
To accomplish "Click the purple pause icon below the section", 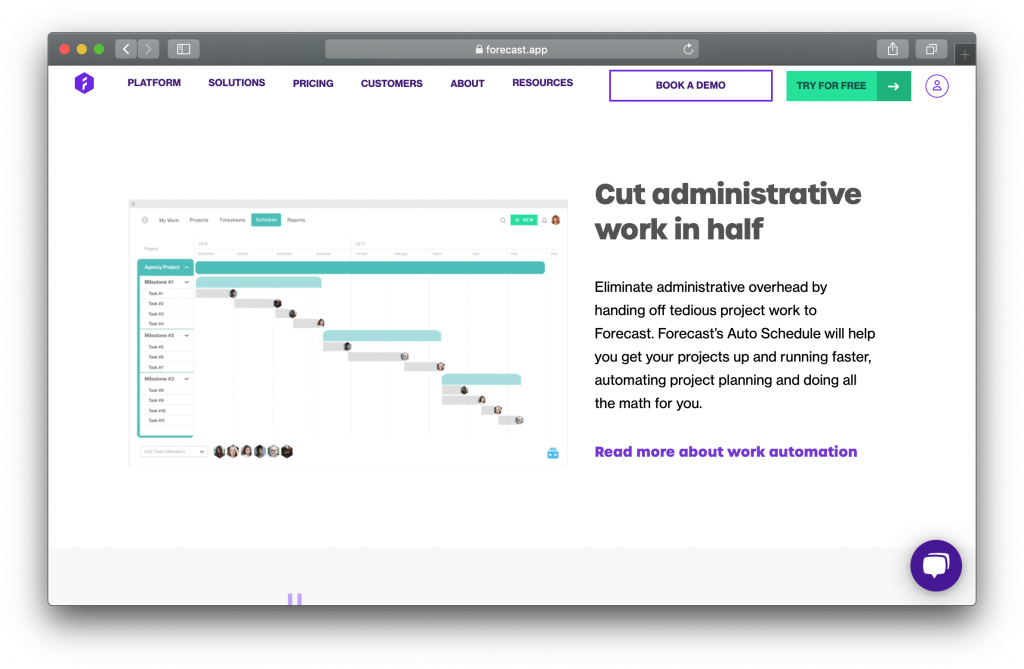I will coord(295,599).
